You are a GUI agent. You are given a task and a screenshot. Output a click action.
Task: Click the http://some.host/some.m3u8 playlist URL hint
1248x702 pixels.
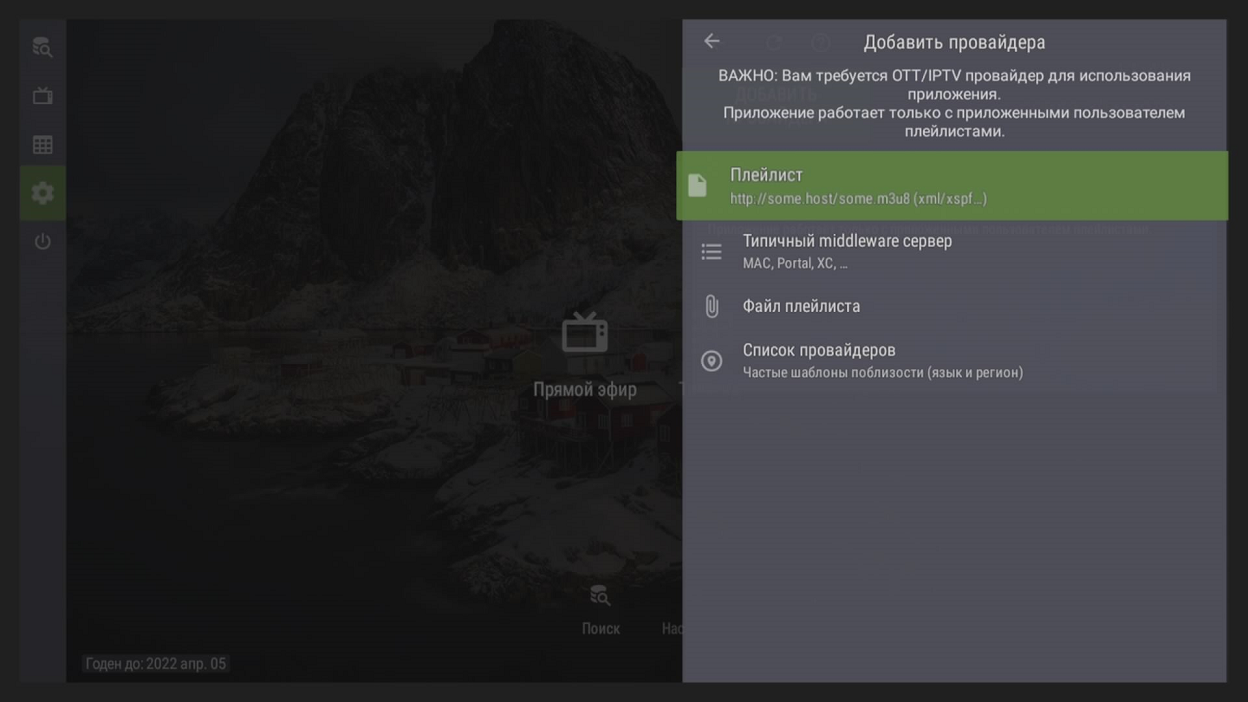click(858, 199)
